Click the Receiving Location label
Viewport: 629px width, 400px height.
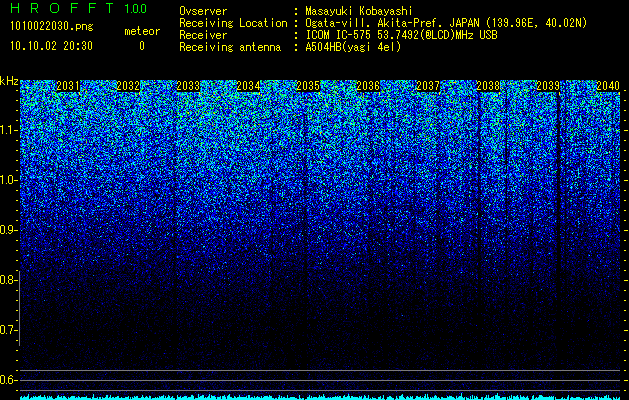(233, 23)
